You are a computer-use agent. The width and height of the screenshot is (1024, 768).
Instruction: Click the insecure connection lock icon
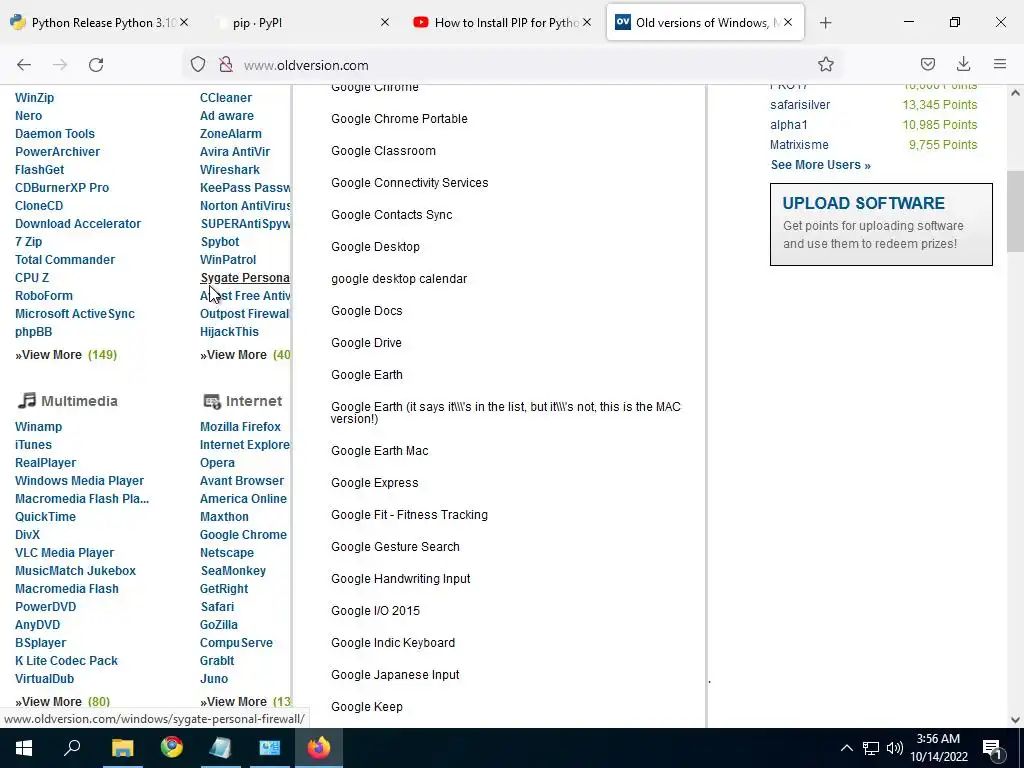[x=226, y=64]
